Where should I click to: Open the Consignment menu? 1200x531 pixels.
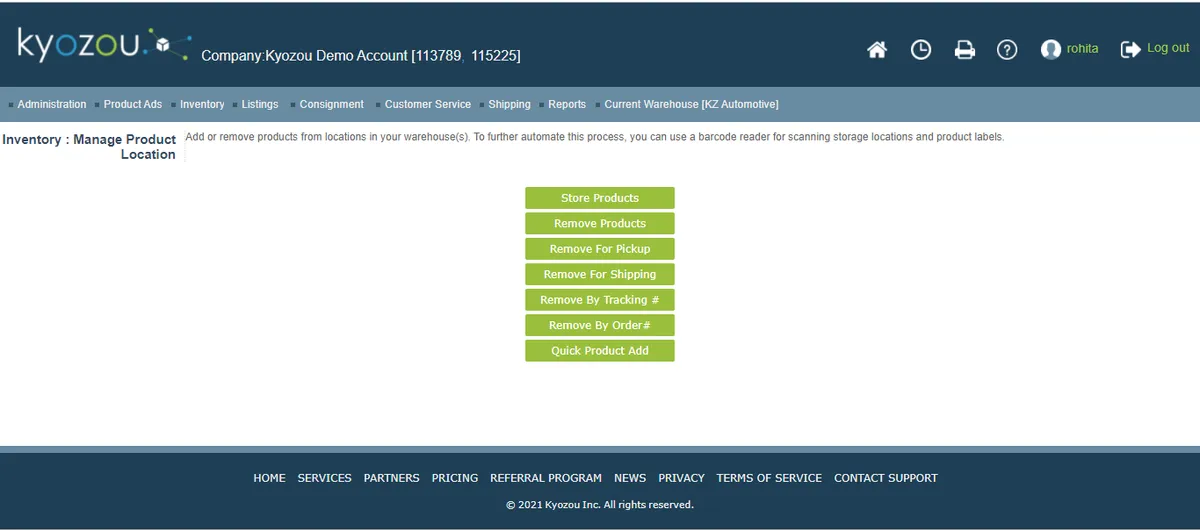[332, 104]
